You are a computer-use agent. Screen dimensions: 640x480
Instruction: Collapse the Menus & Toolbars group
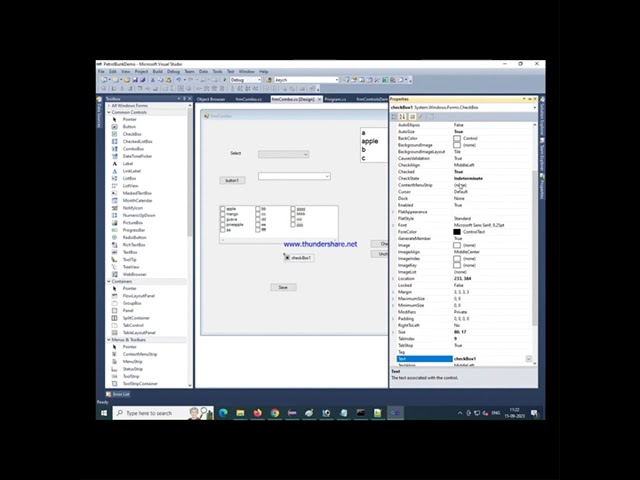[109, 340]
